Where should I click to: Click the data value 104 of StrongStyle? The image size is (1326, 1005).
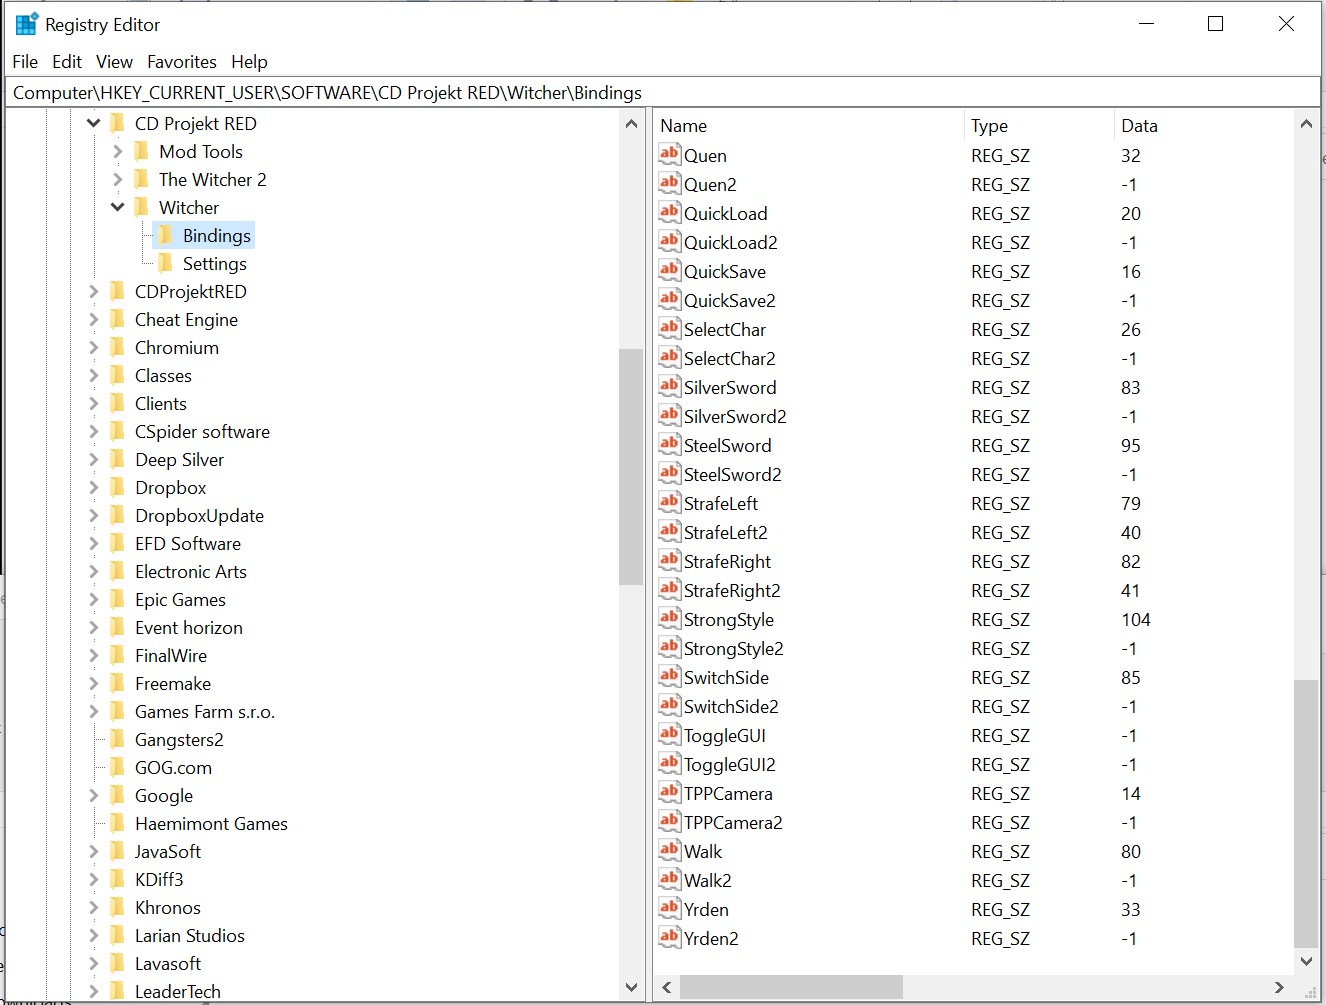[1135, 620]
